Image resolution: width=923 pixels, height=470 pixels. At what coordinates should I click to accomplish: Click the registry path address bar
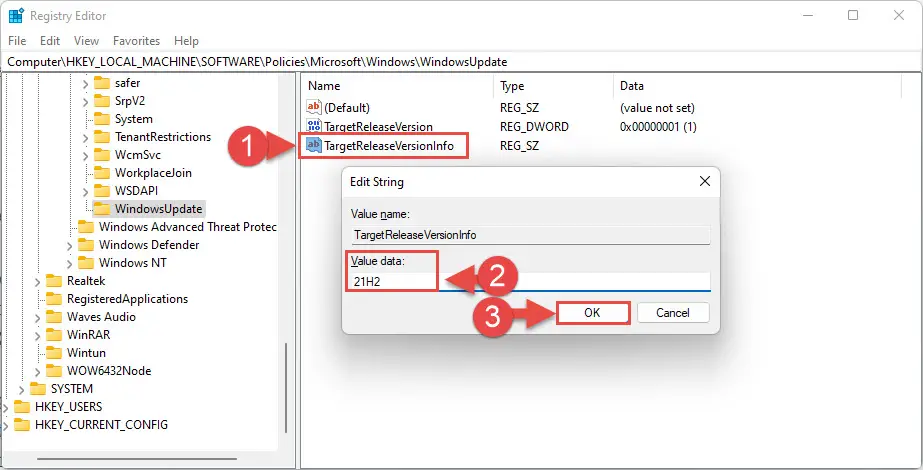462,62
